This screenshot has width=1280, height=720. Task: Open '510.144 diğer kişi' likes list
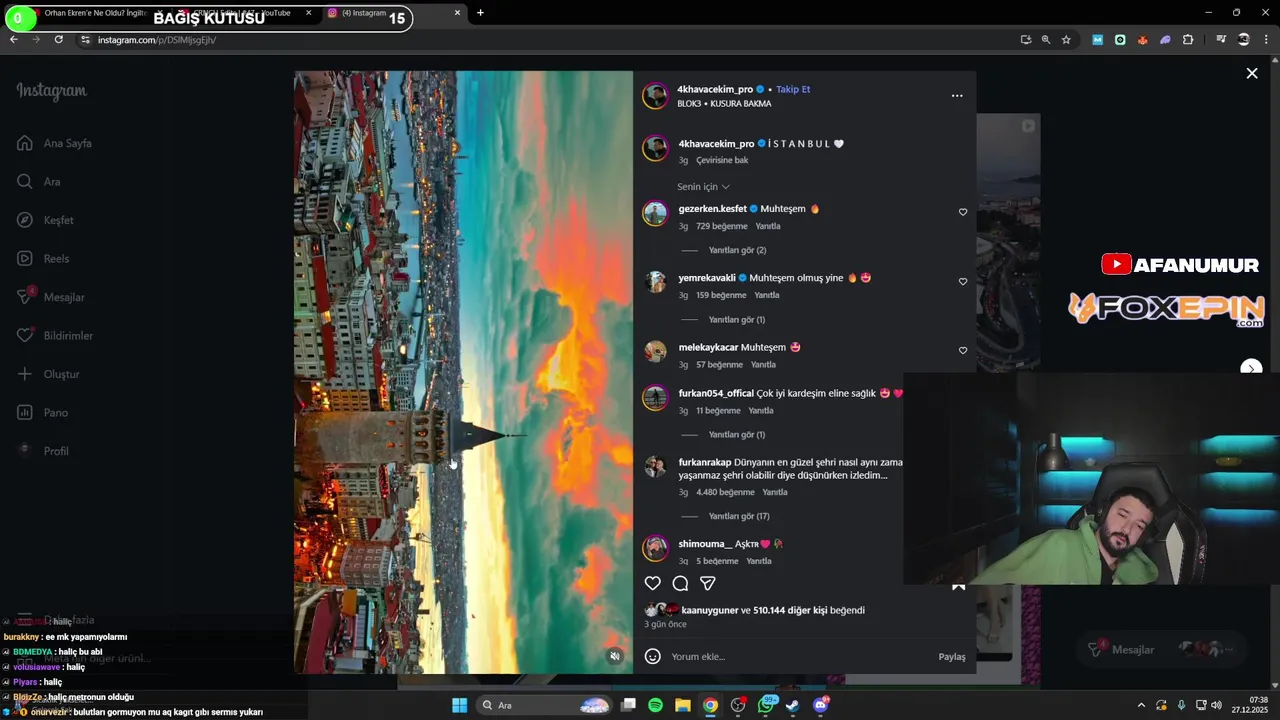point(790,610)
